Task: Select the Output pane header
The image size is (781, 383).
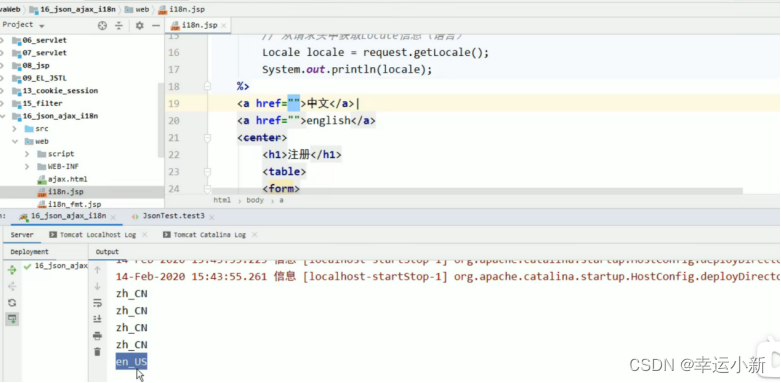Action: pyautogui.click(x=107, y=252)
